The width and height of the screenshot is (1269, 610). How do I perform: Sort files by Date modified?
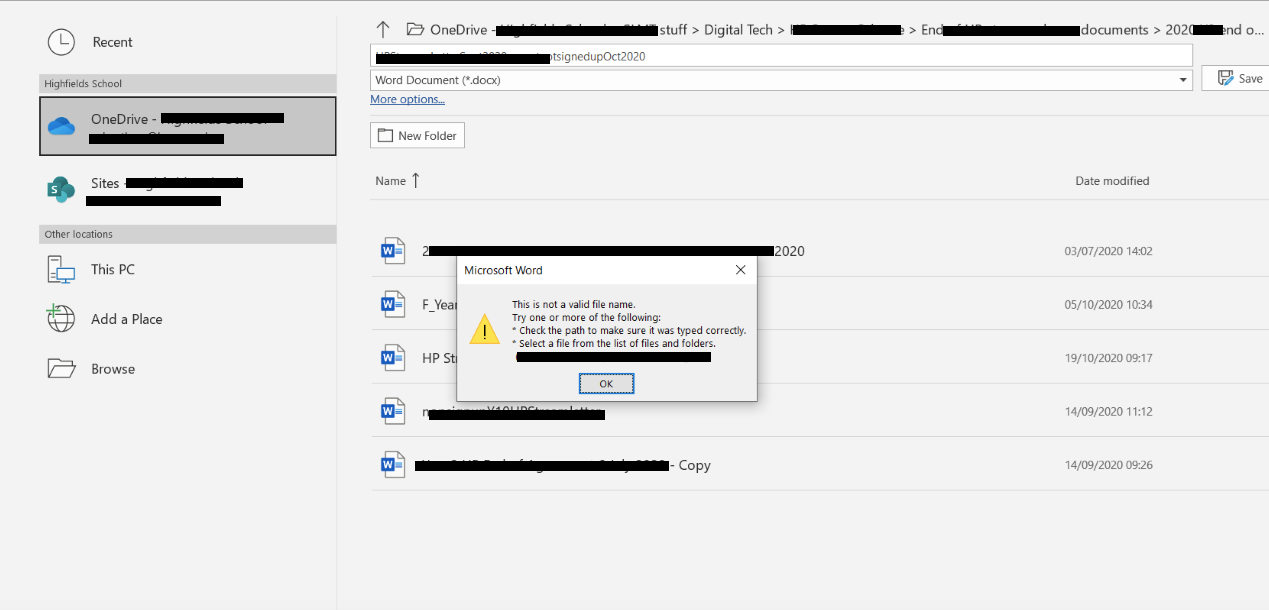pos(1112,180)
